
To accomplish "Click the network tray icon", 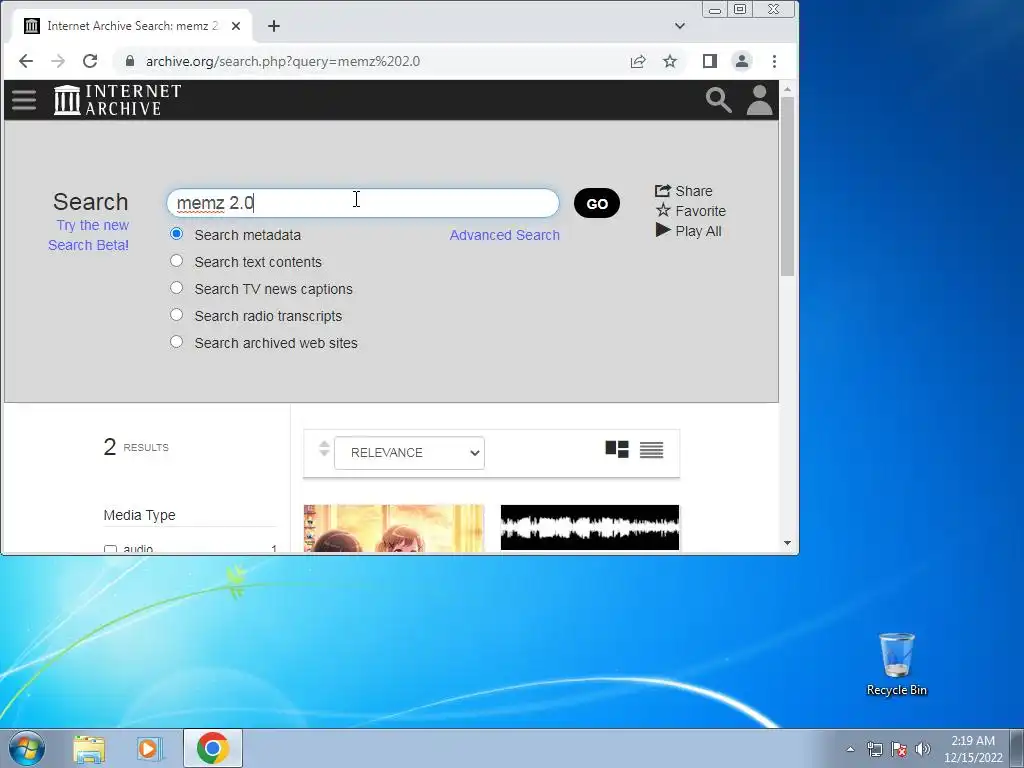I will [x=874, y=749].
